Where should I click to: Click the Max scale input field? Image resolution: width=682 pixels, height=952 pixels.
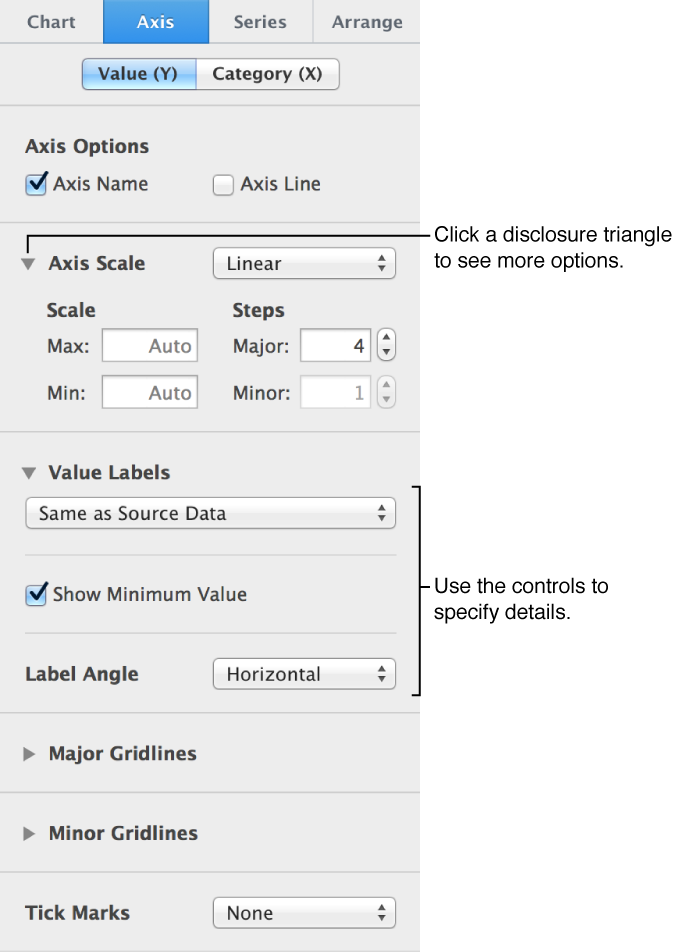point(149,346)
